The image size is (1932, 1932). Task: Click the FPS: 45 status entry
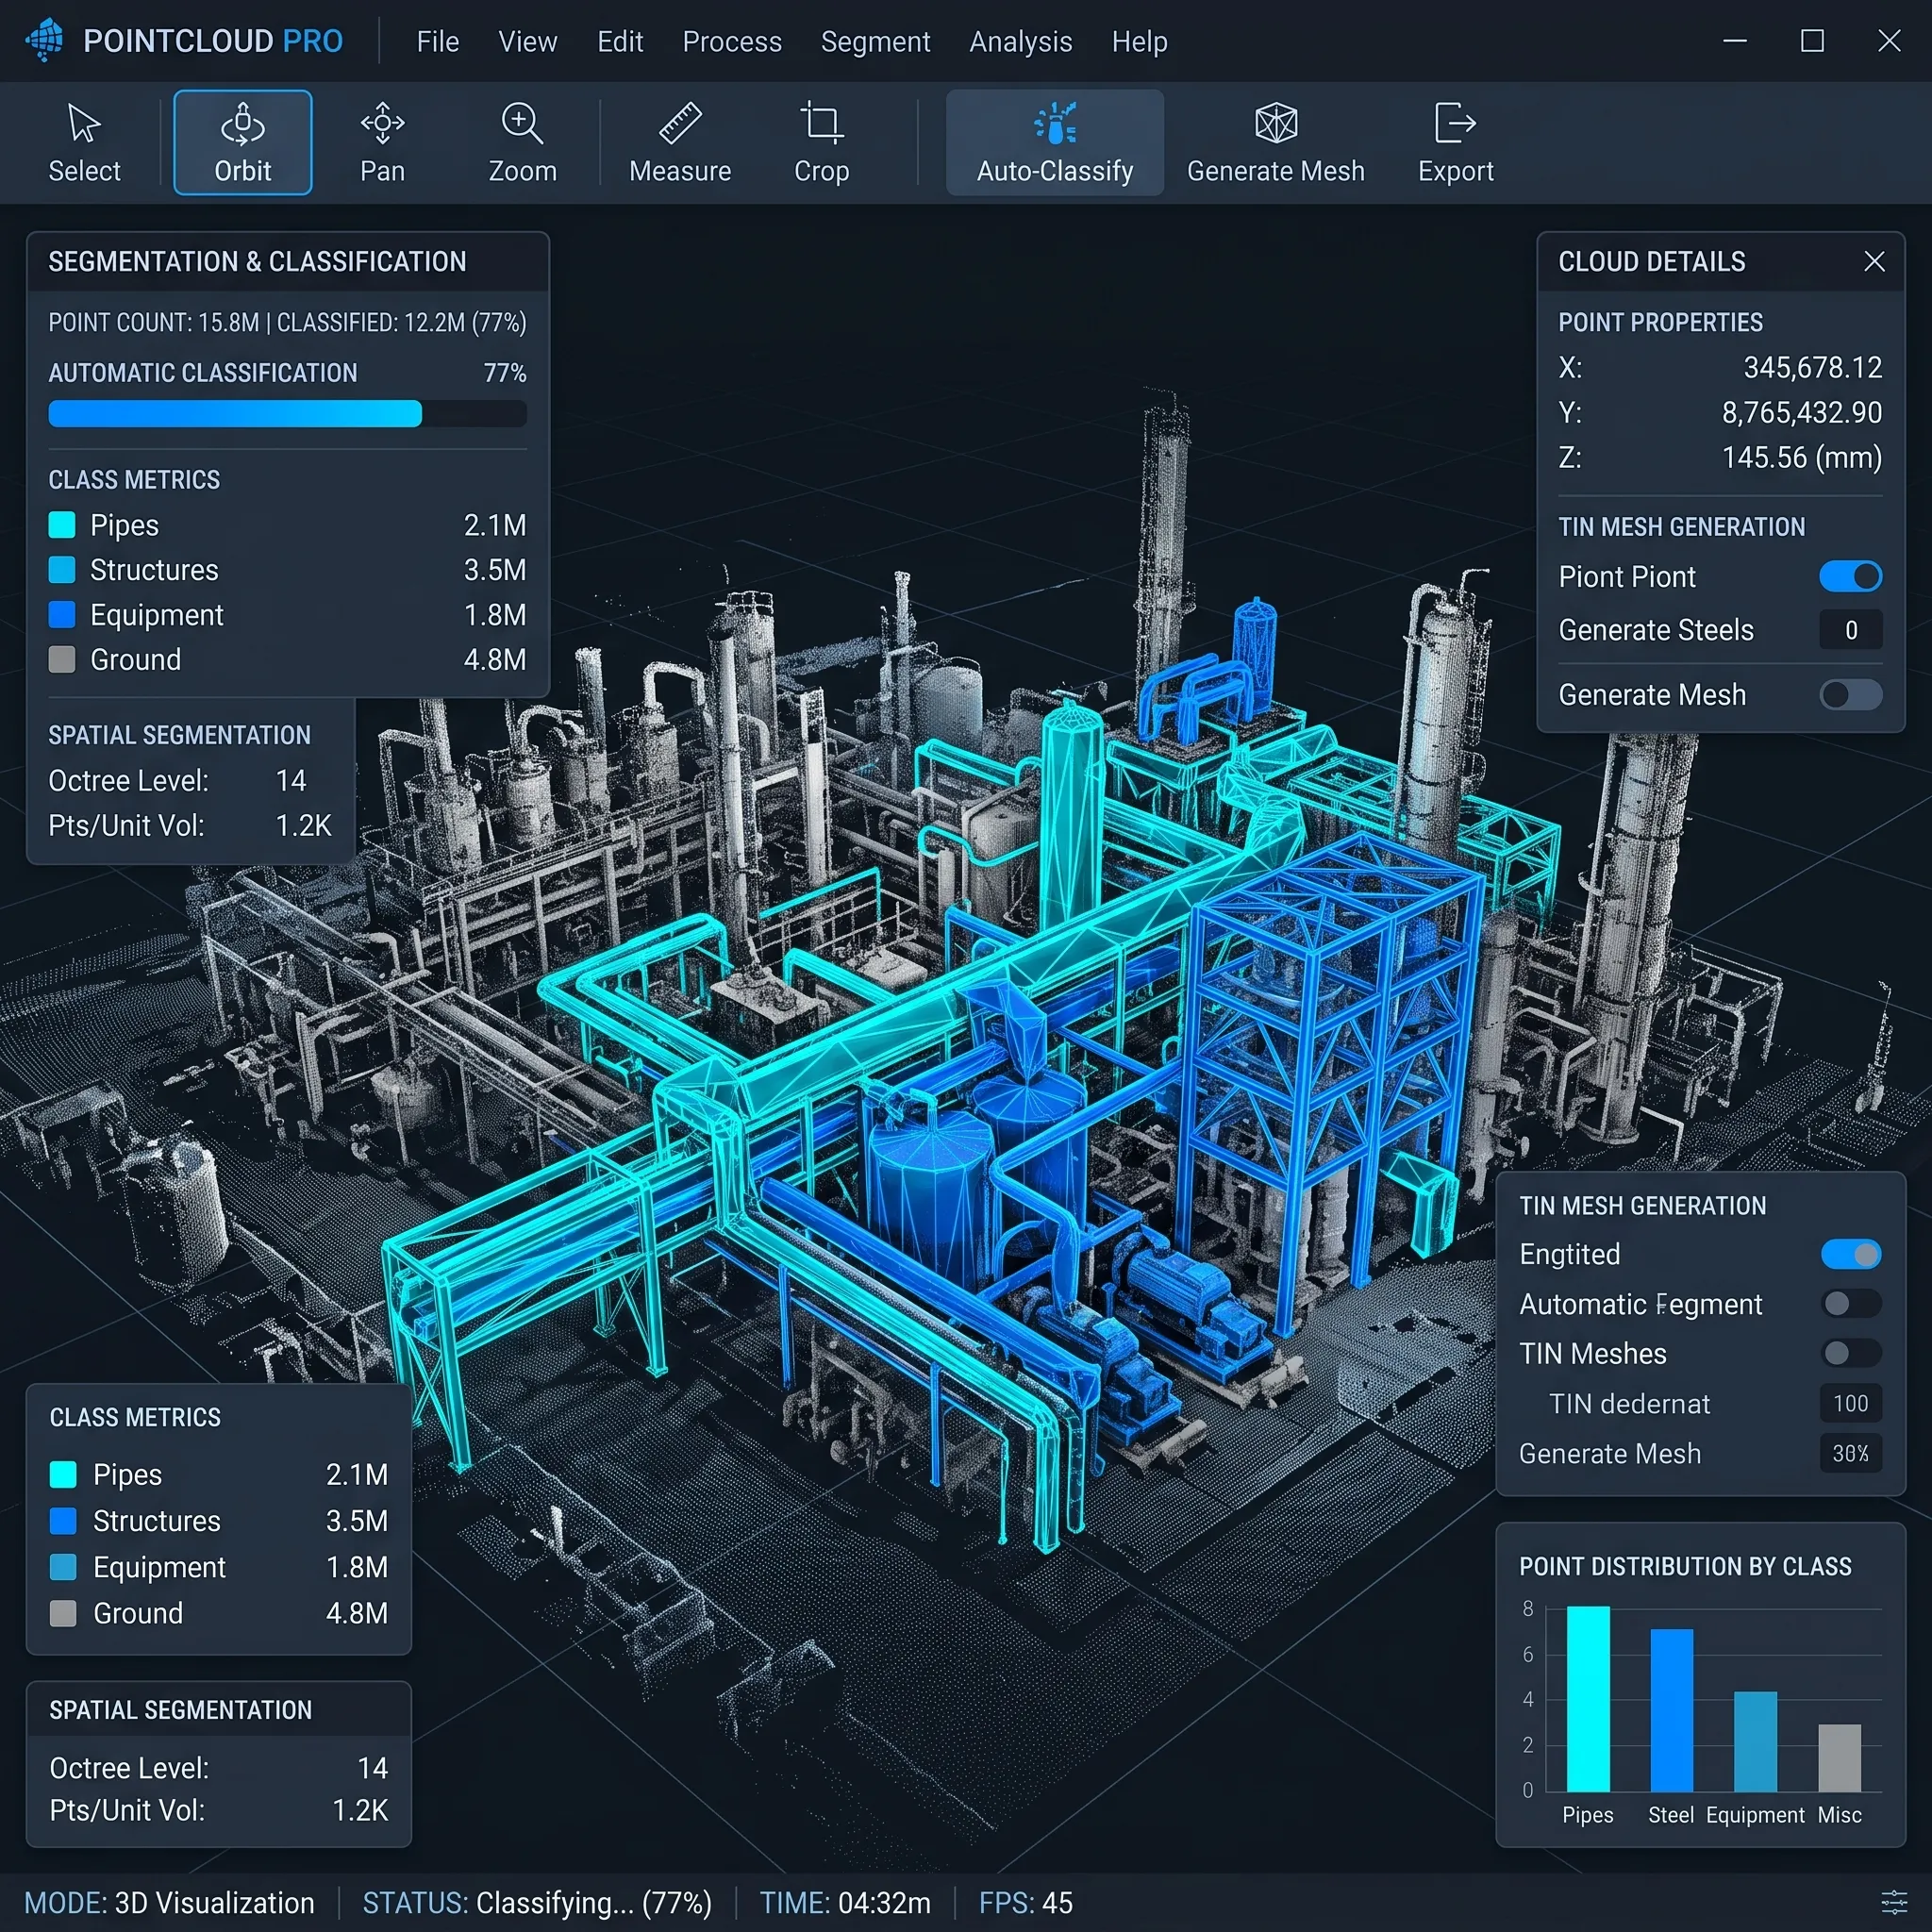[1025, 1902]
